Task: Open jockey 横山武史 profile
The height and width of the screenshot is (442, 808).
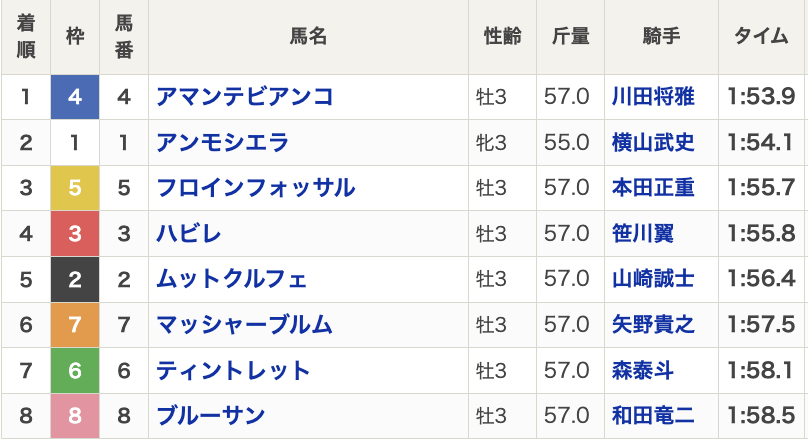Action: (x=653, y=143)
